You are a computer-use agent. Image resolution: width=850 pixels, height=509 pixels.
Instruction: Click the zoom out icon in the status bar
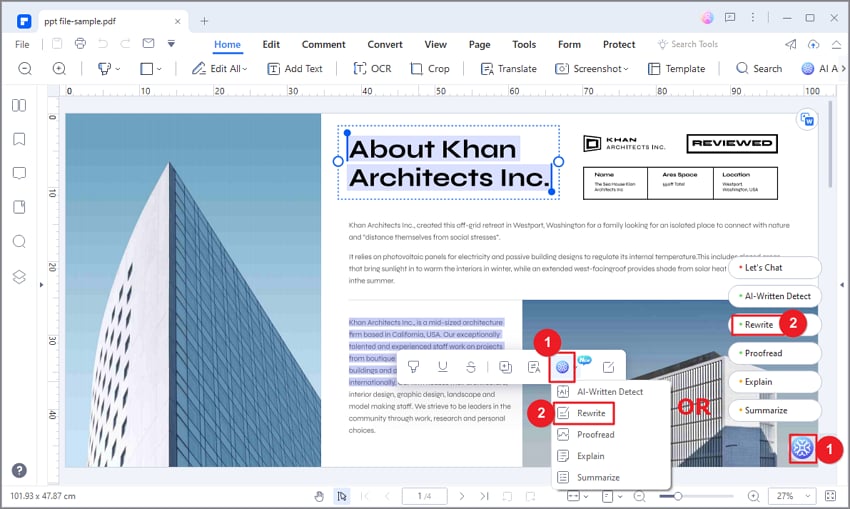pos(640,496)
